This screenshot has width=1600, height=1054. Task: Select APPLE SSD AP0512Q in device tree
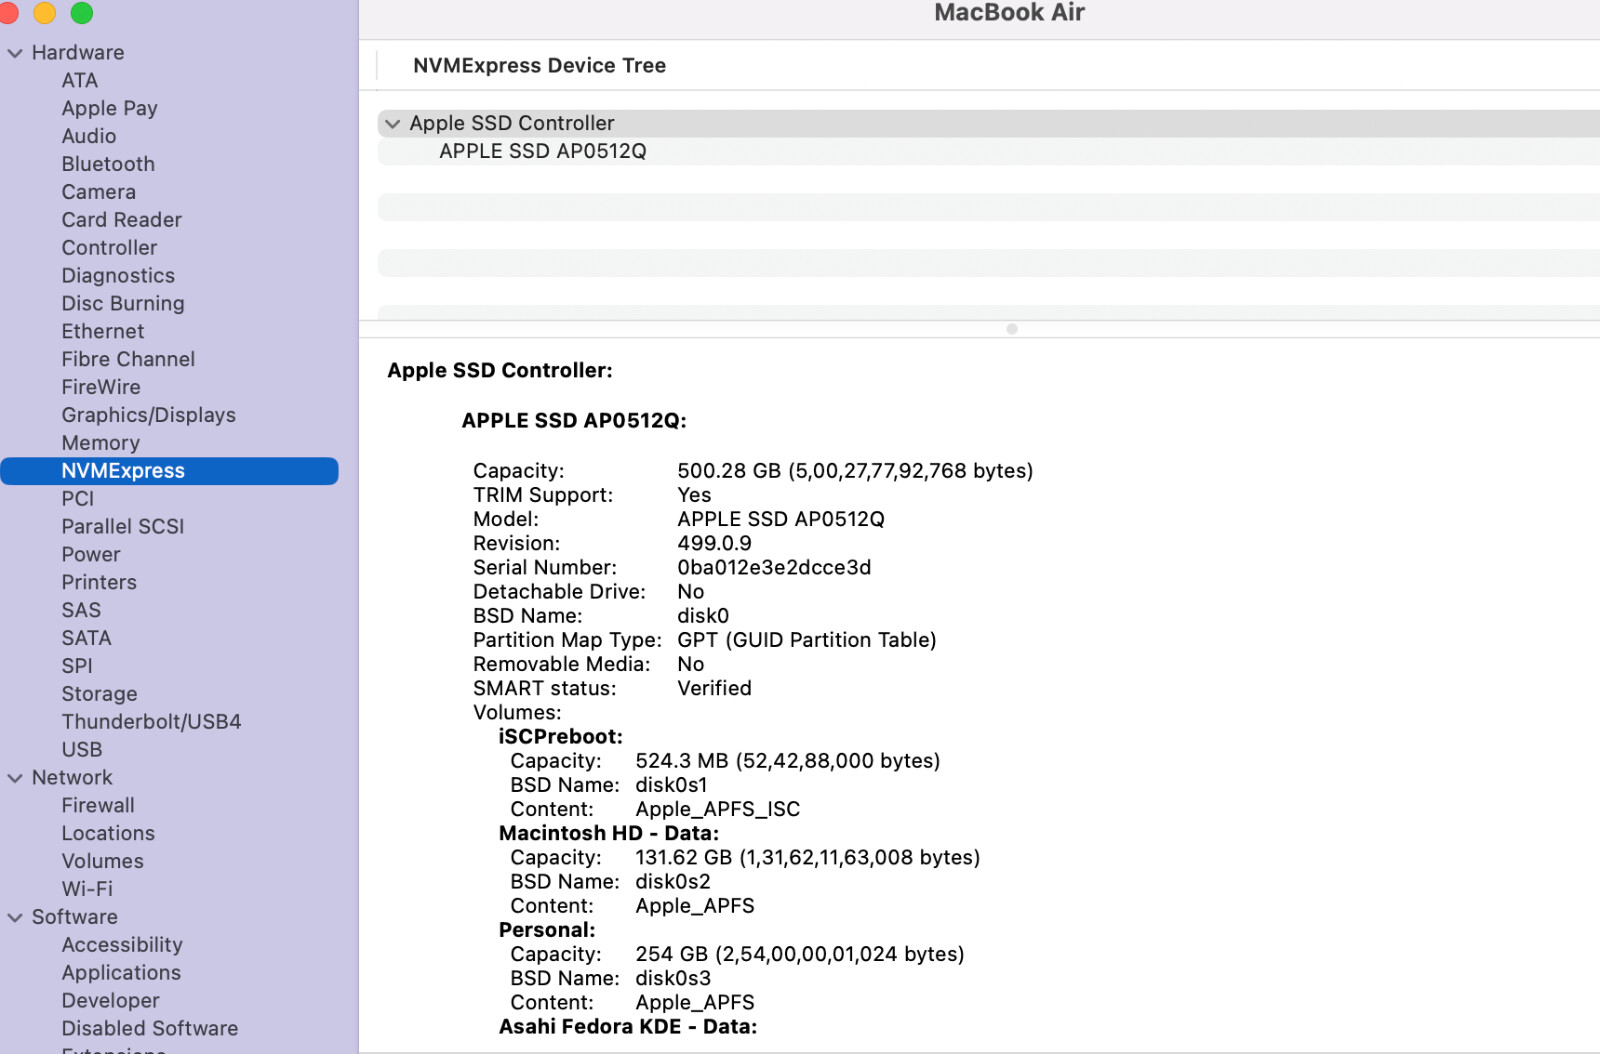(x=542, y=151)
